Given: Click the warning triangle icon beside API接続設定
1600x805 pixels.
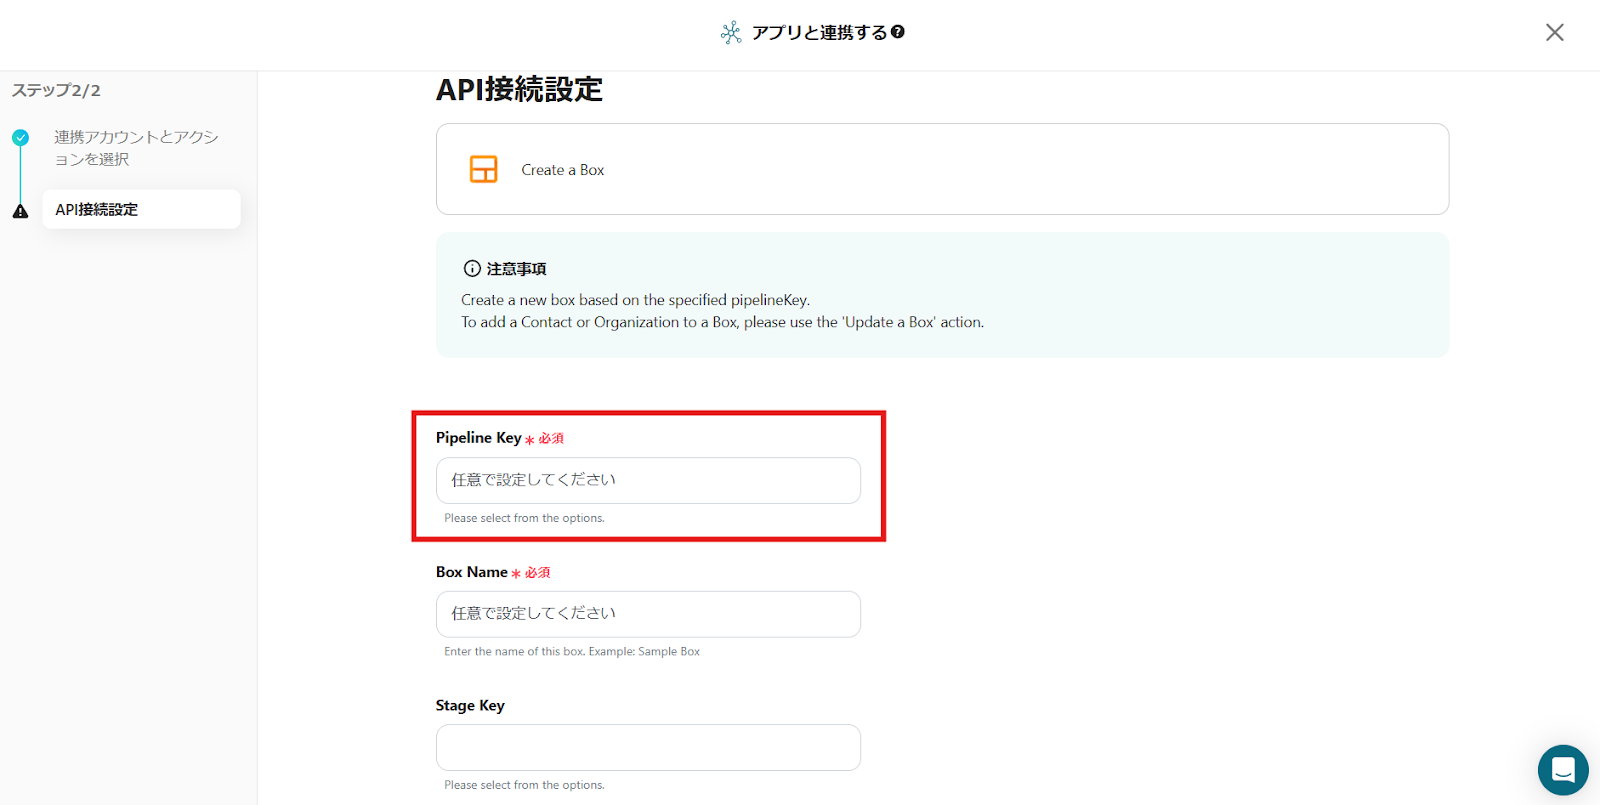Looking at the screenshot, I should [20, 211].
